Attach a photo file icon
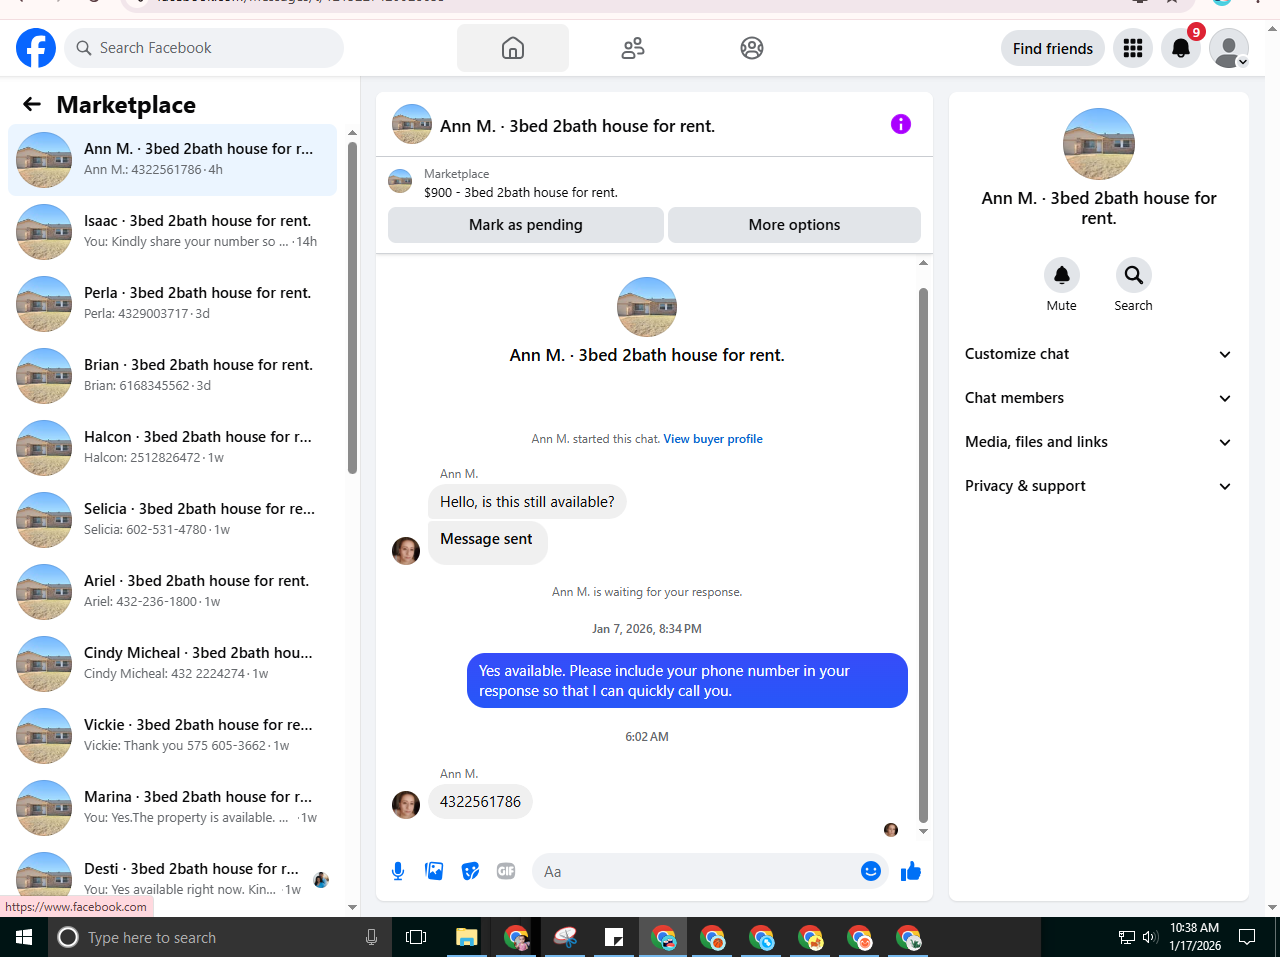The width and height of the screenshot is (1280, 957). click(x=434, y=871)
